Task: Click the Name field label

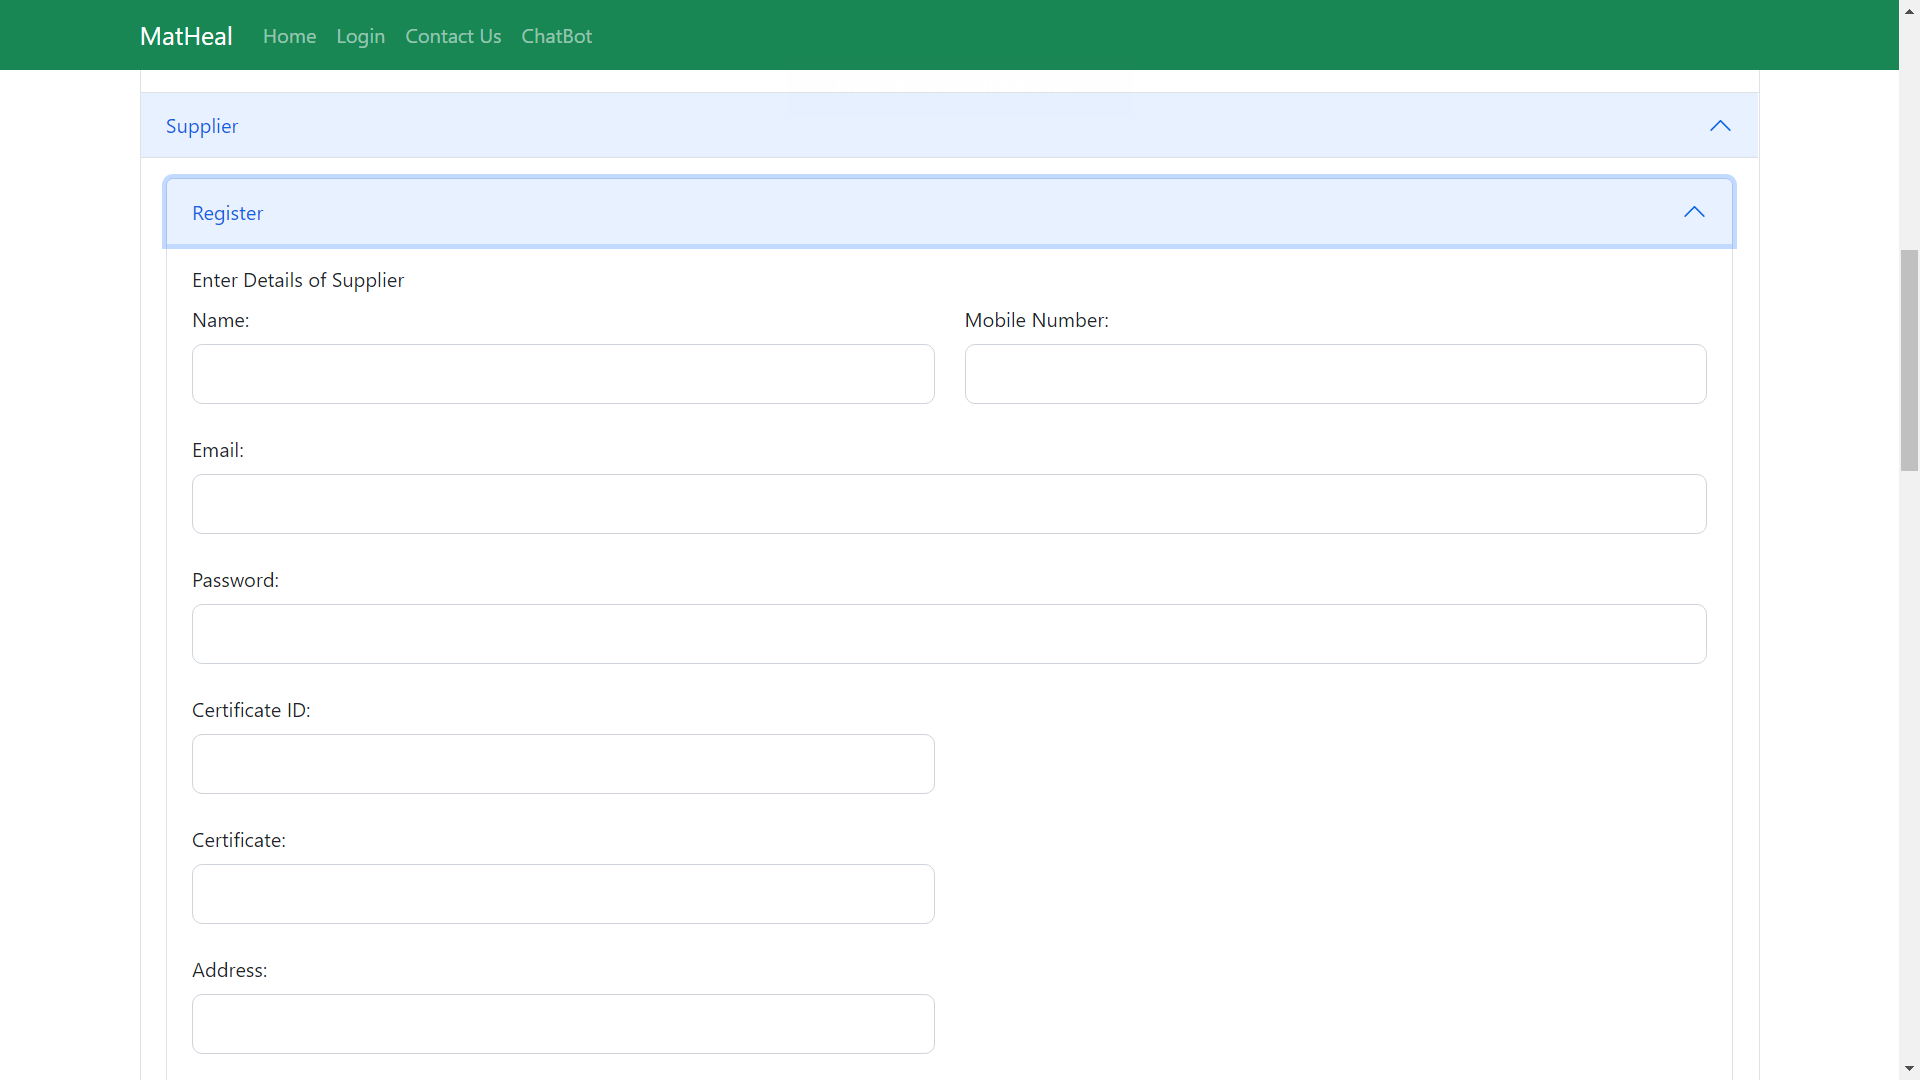Action: [220, 320]
